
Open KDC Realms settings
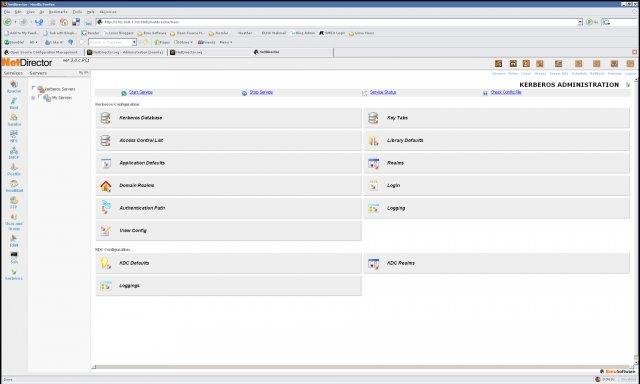[497, 263]
